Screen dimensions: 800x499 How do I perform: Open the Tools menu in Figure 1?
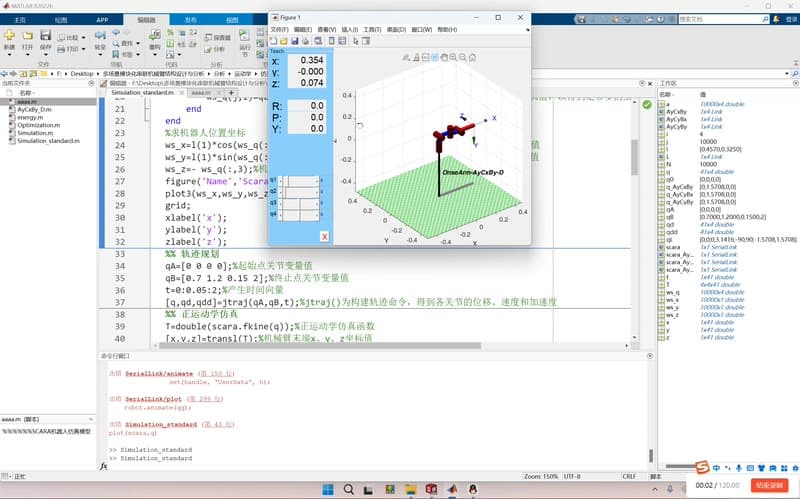pyautogui.click(x=372, y=30)
